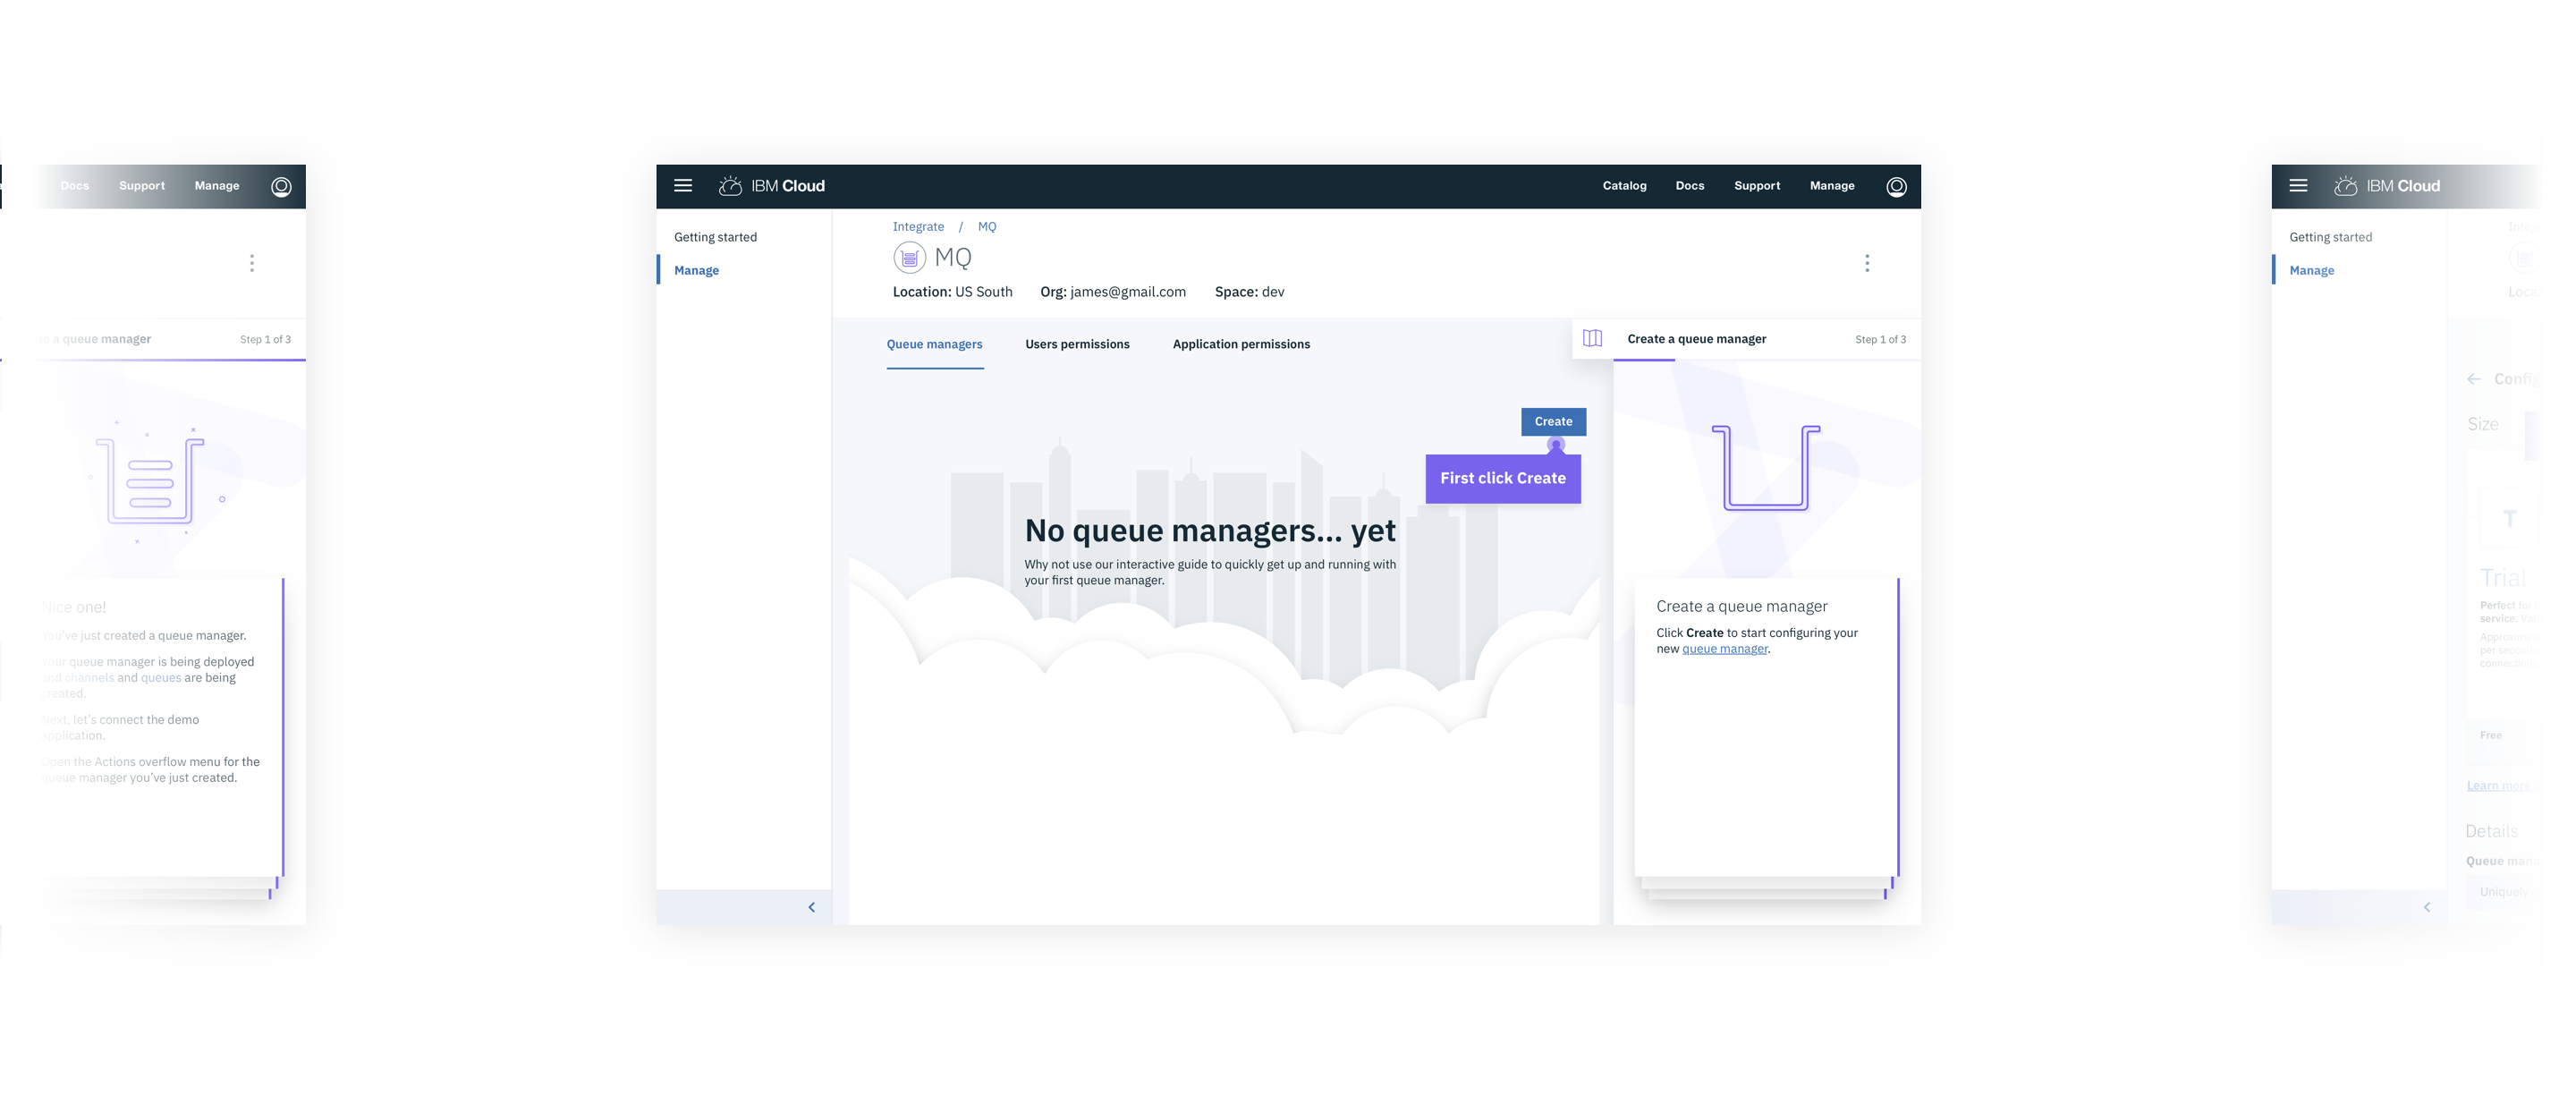Click the queue illustration in guide panel

pyautogui.click(x=1766, y=468)
